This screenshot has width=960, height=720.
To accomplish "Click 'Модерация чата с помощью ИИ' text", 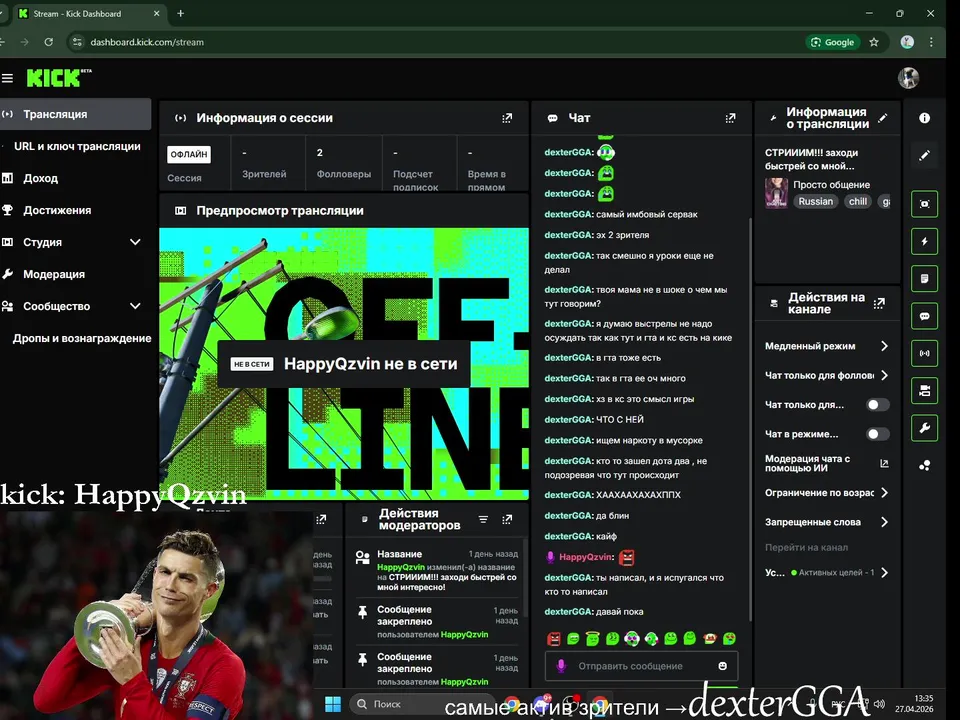I will [808, 463].
